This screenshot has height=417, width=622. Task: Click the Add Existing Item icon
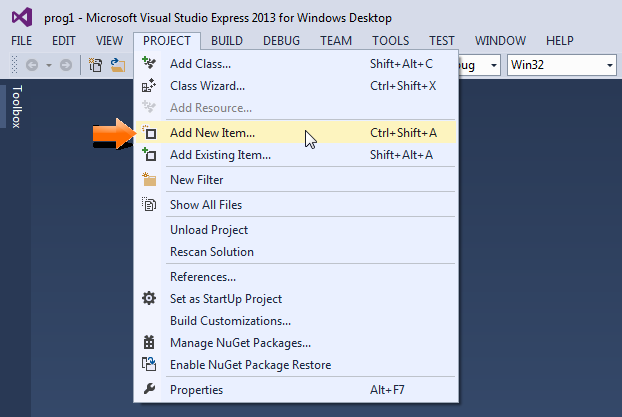(150, 155)
